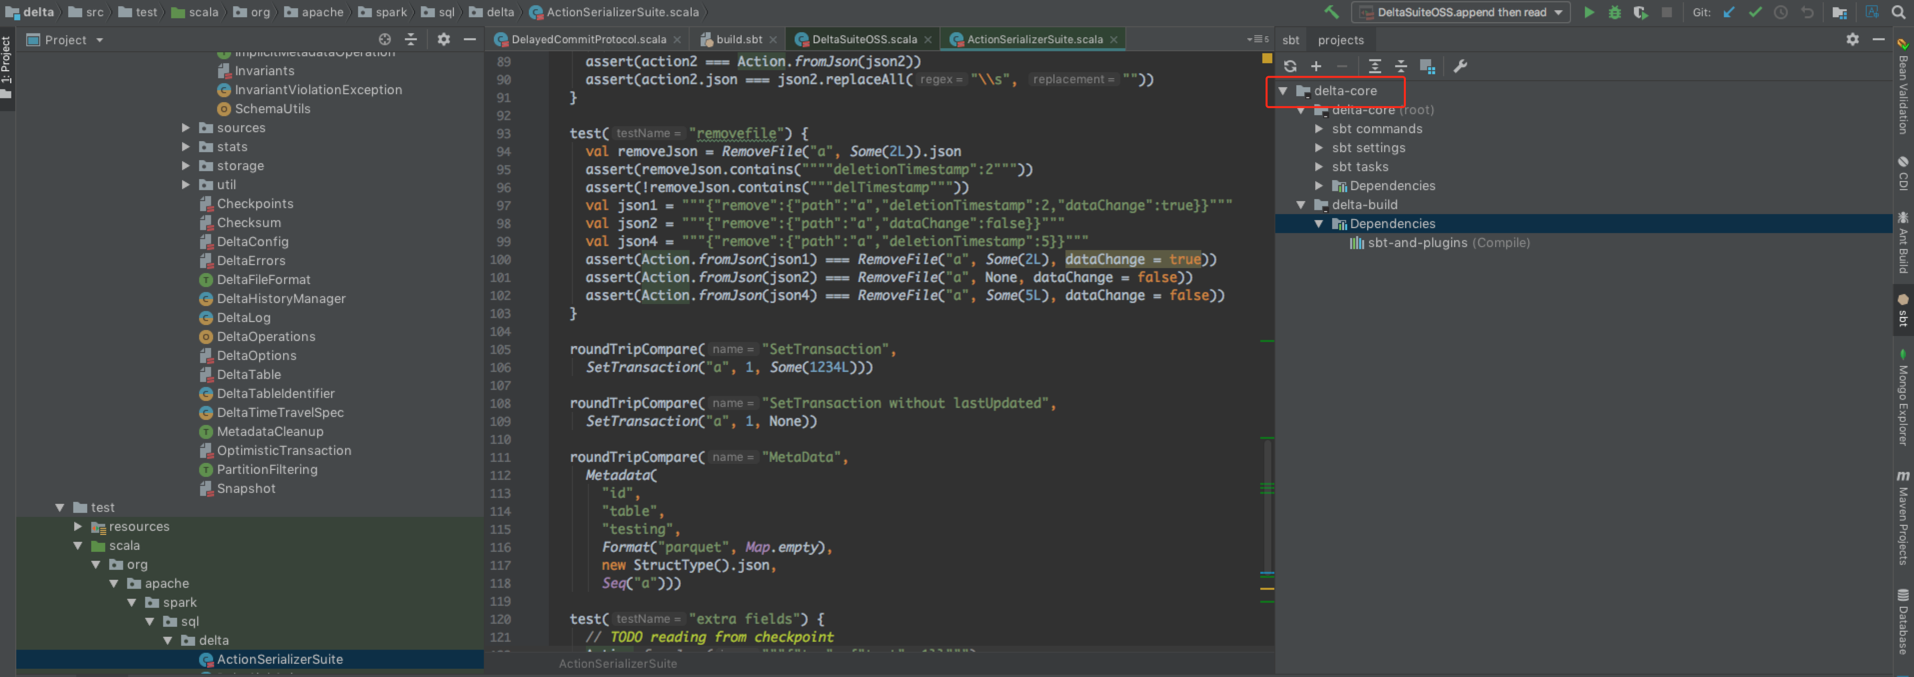
Task: Open Project panel gear settings
Action: (444, 39)
